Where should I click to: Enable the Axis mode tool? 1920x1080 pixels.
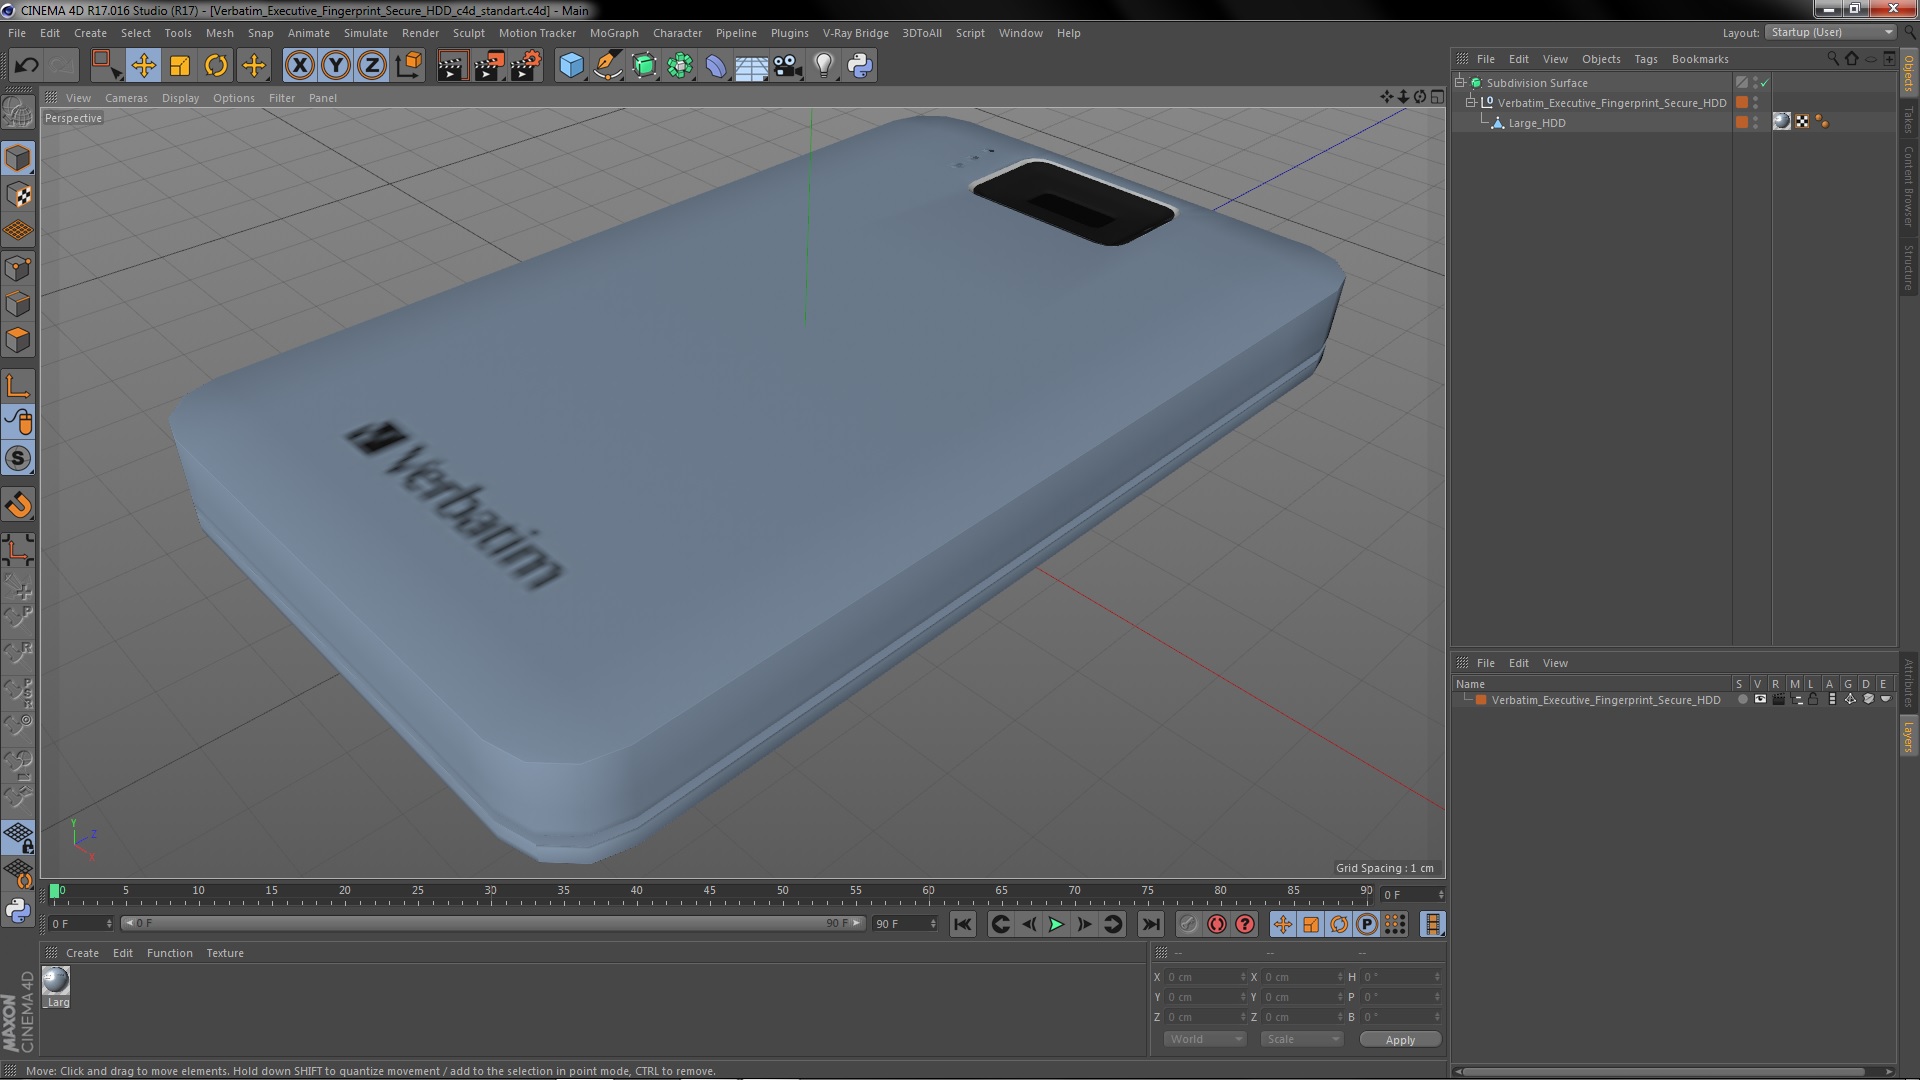tap(18, 386)
